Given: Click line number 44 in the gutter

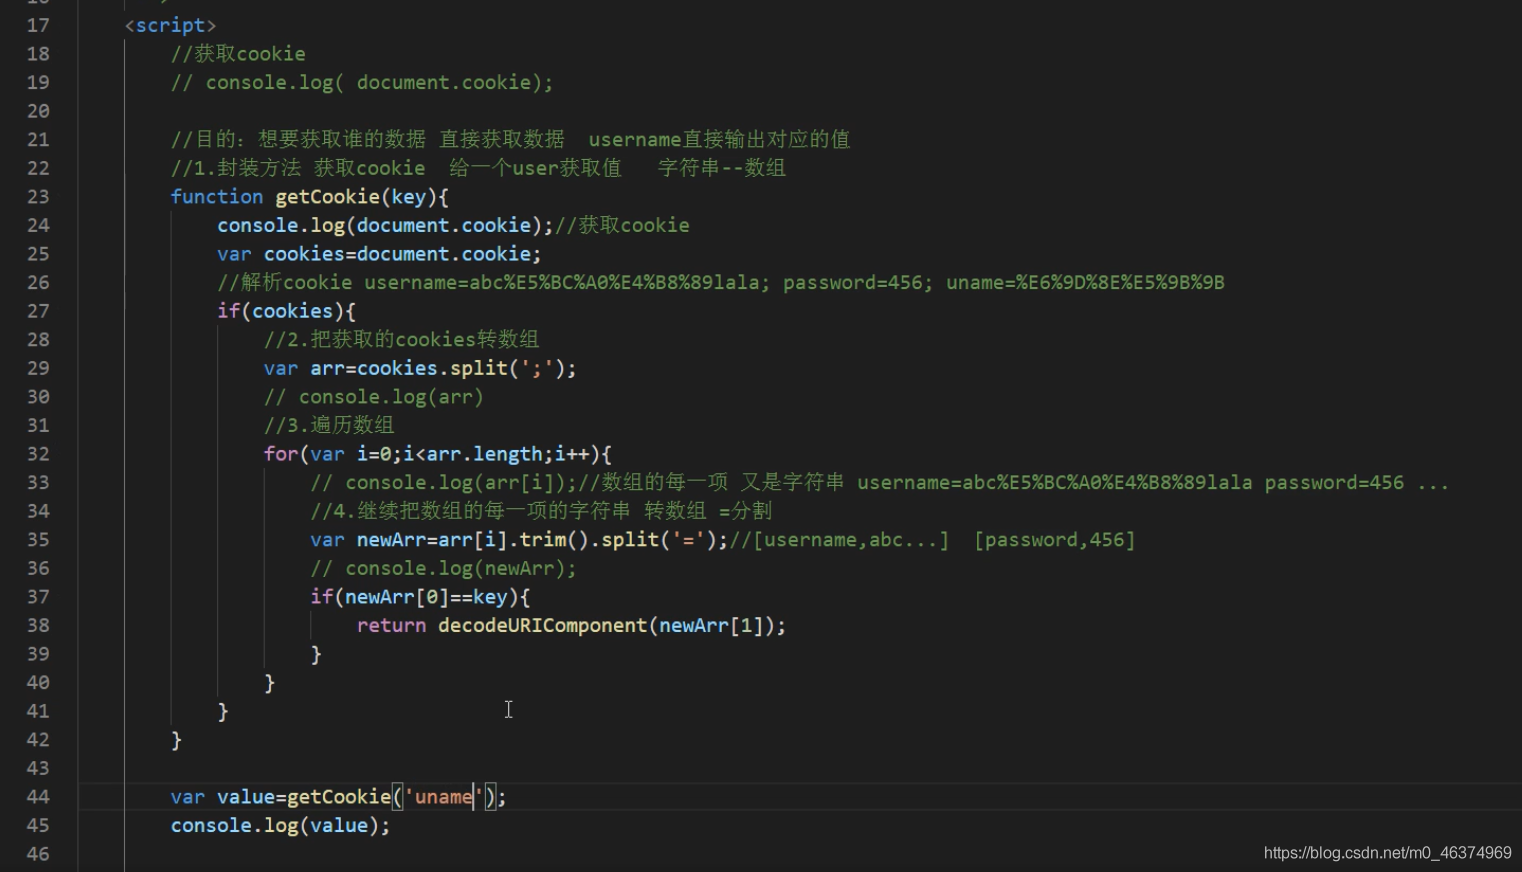Looking at the screenshot, I should 38,797.
